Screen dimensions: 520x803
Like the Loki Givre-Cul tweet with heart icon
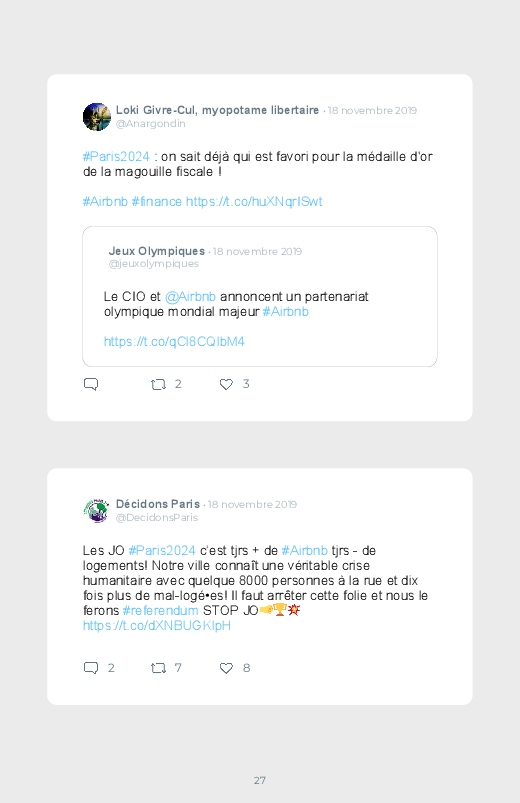(226, 384)
